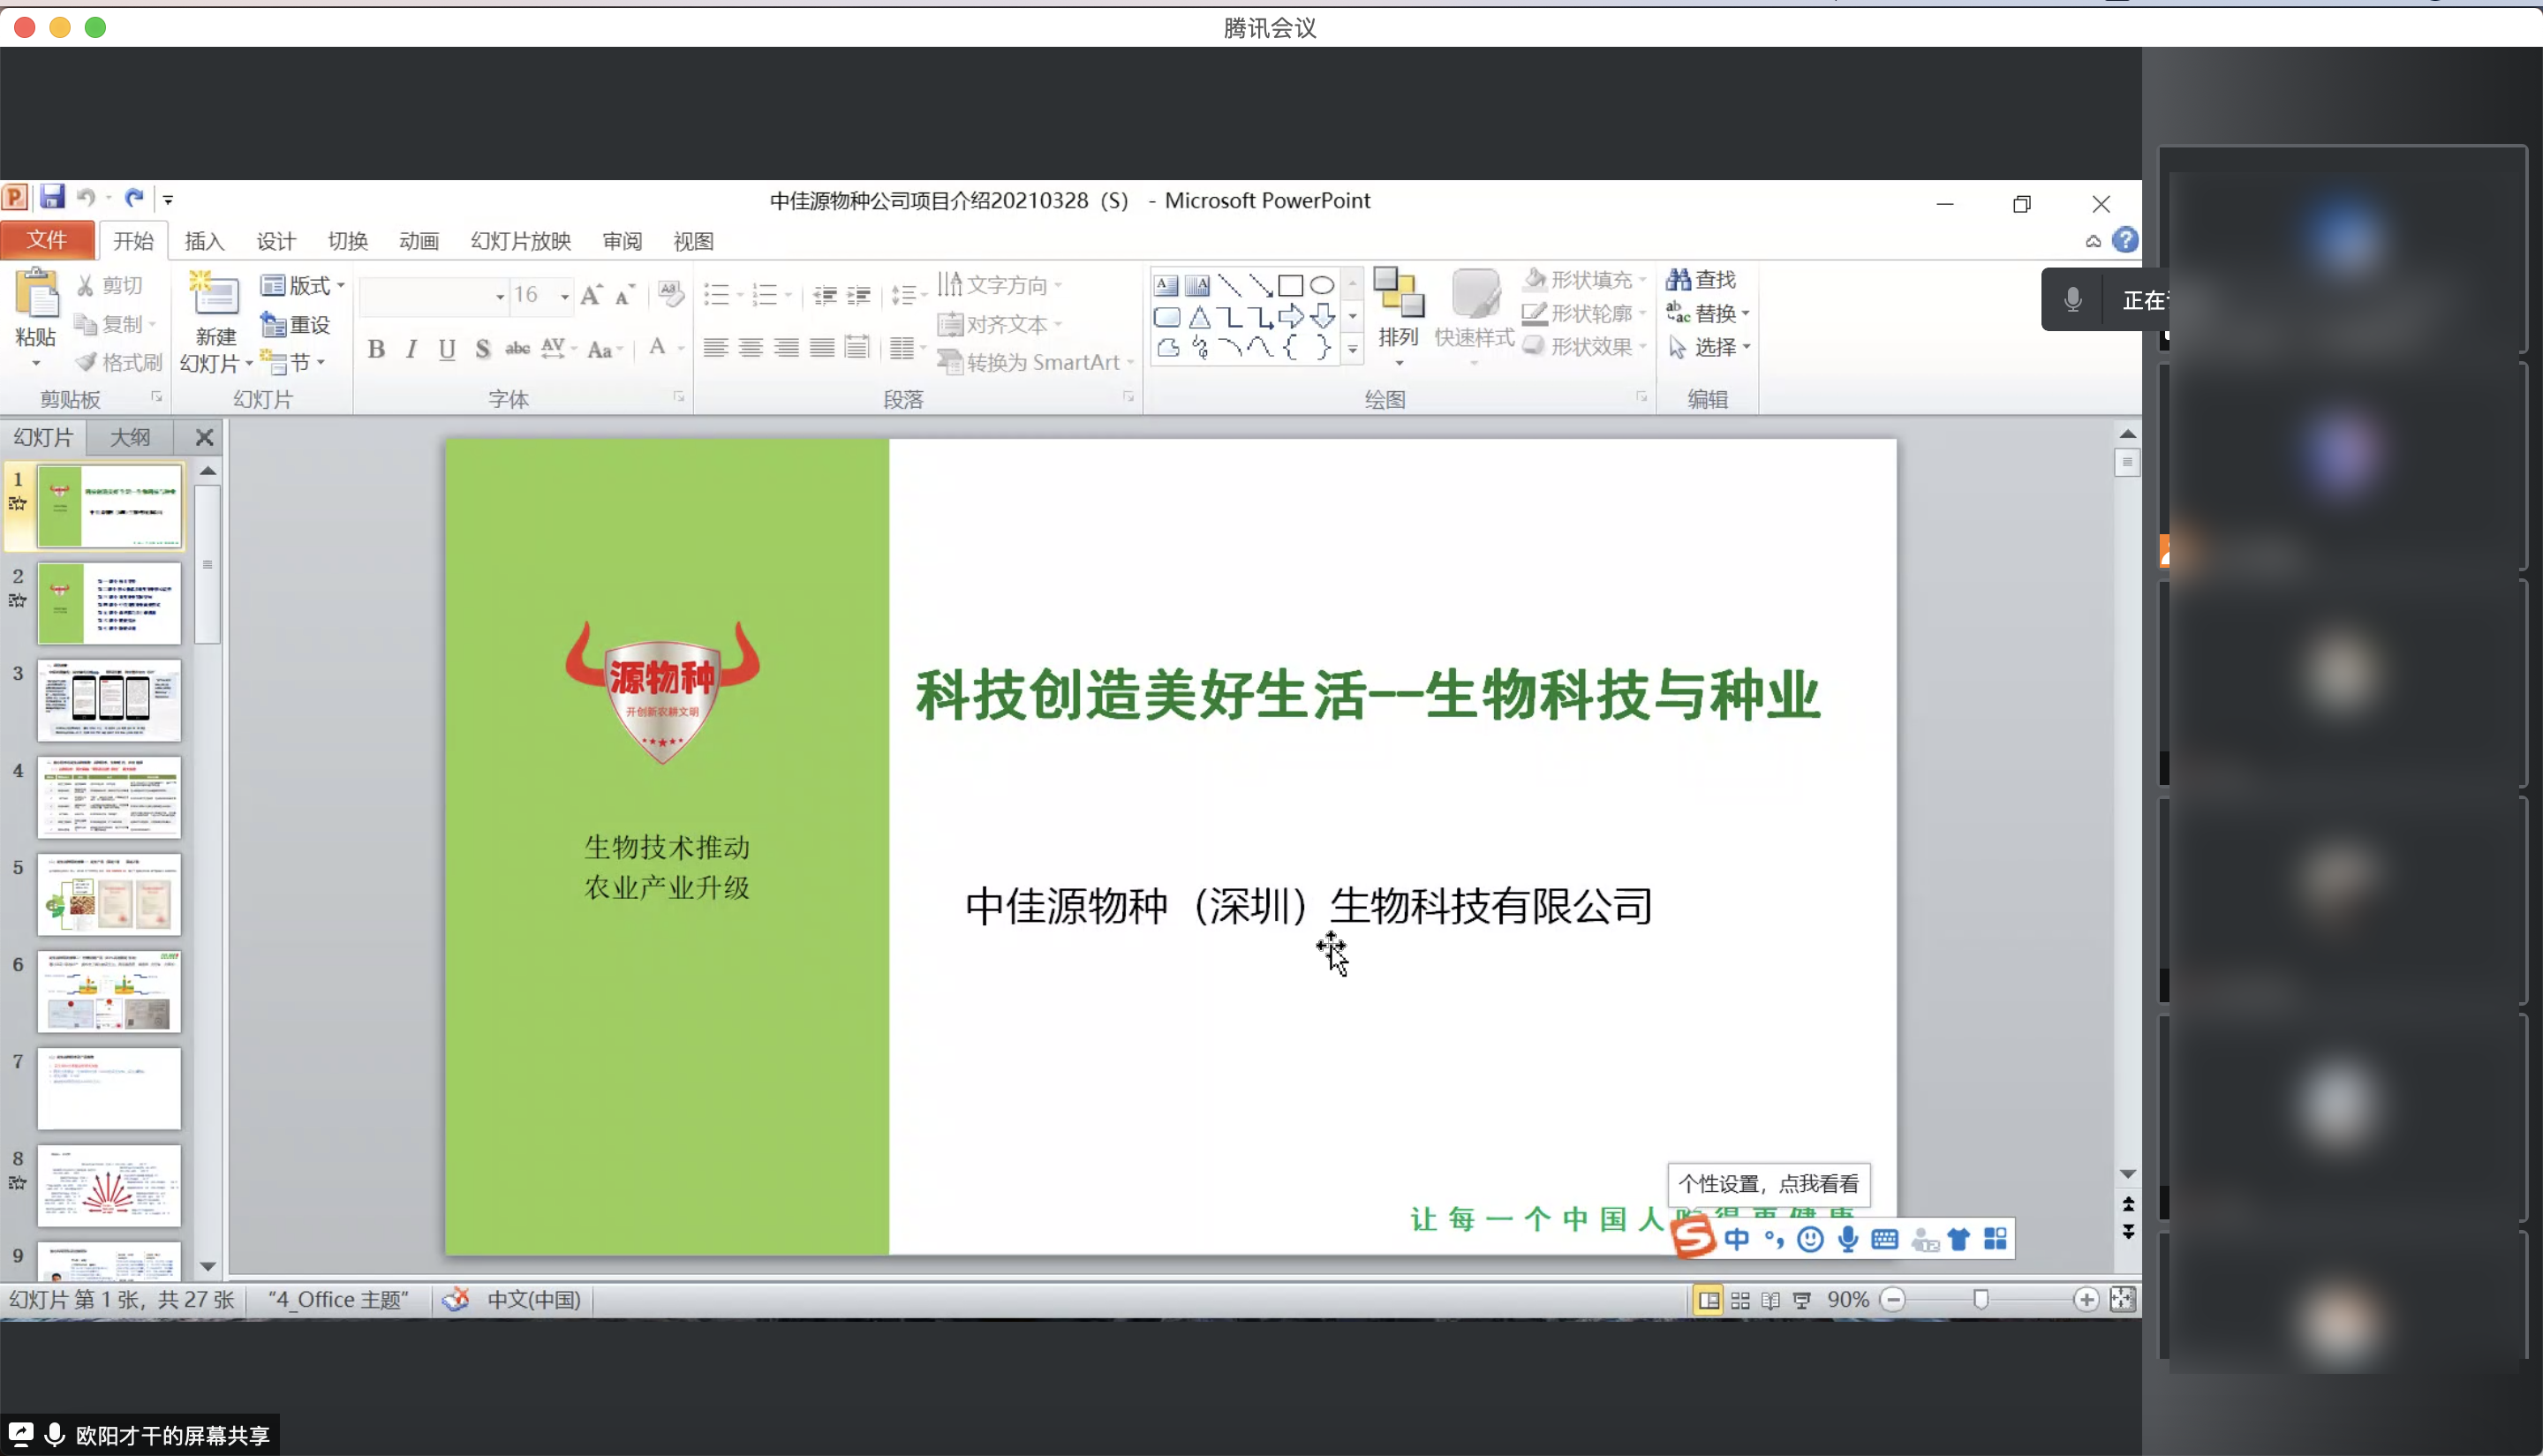Switch to slide sorter view icon
Image resolution: width=2543 pixels, height=1456 pixels.
[1740, 1300]
